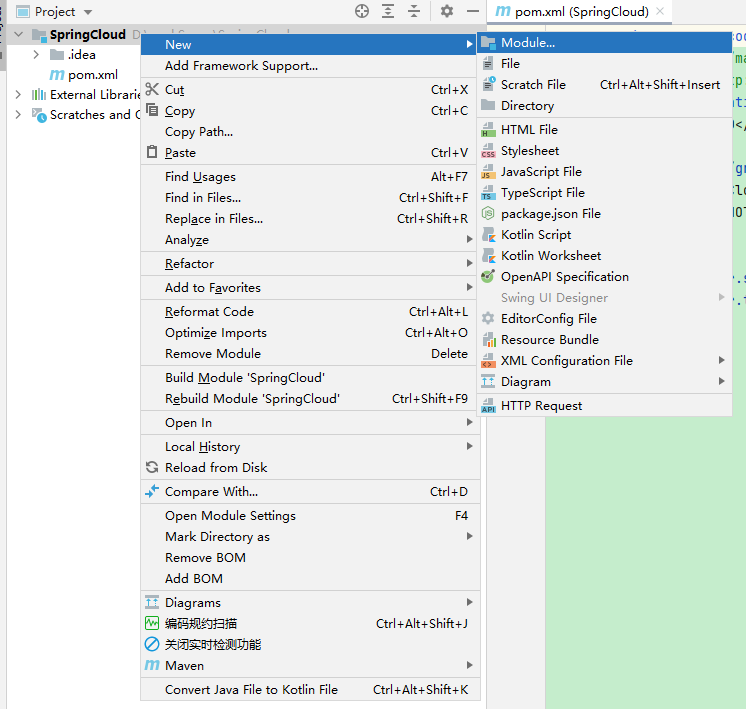Viewport: 746px width, 709px height.
Task: Click the locate/select opened file crosshair icon
Action: 362,11
